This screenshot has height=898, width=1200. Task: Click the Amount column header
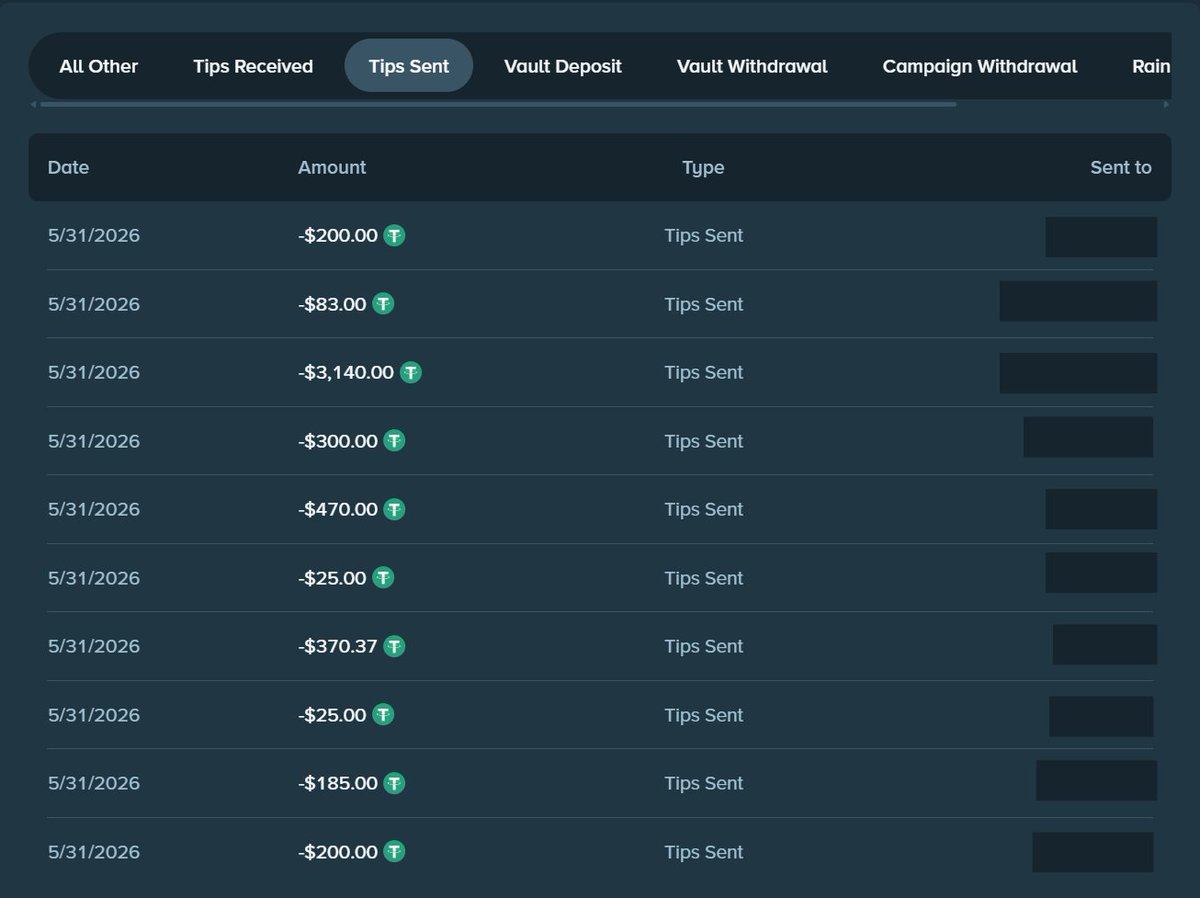pyautogui.click(x=332, y=168)
